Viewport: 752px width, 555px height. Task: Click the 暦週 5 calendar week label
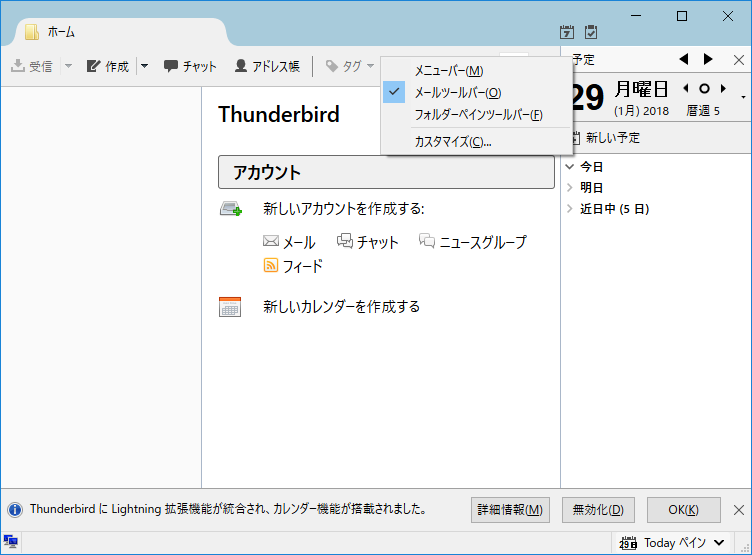703,111
